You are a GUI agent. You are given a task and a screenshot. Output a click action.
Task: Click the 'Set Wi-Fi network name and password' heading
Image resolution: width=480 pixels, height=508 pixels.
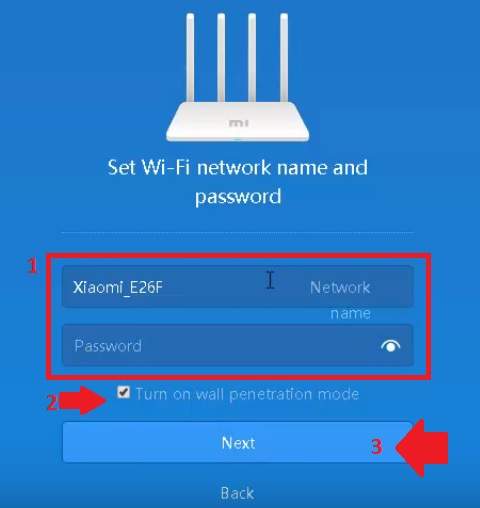click(238, 181)
